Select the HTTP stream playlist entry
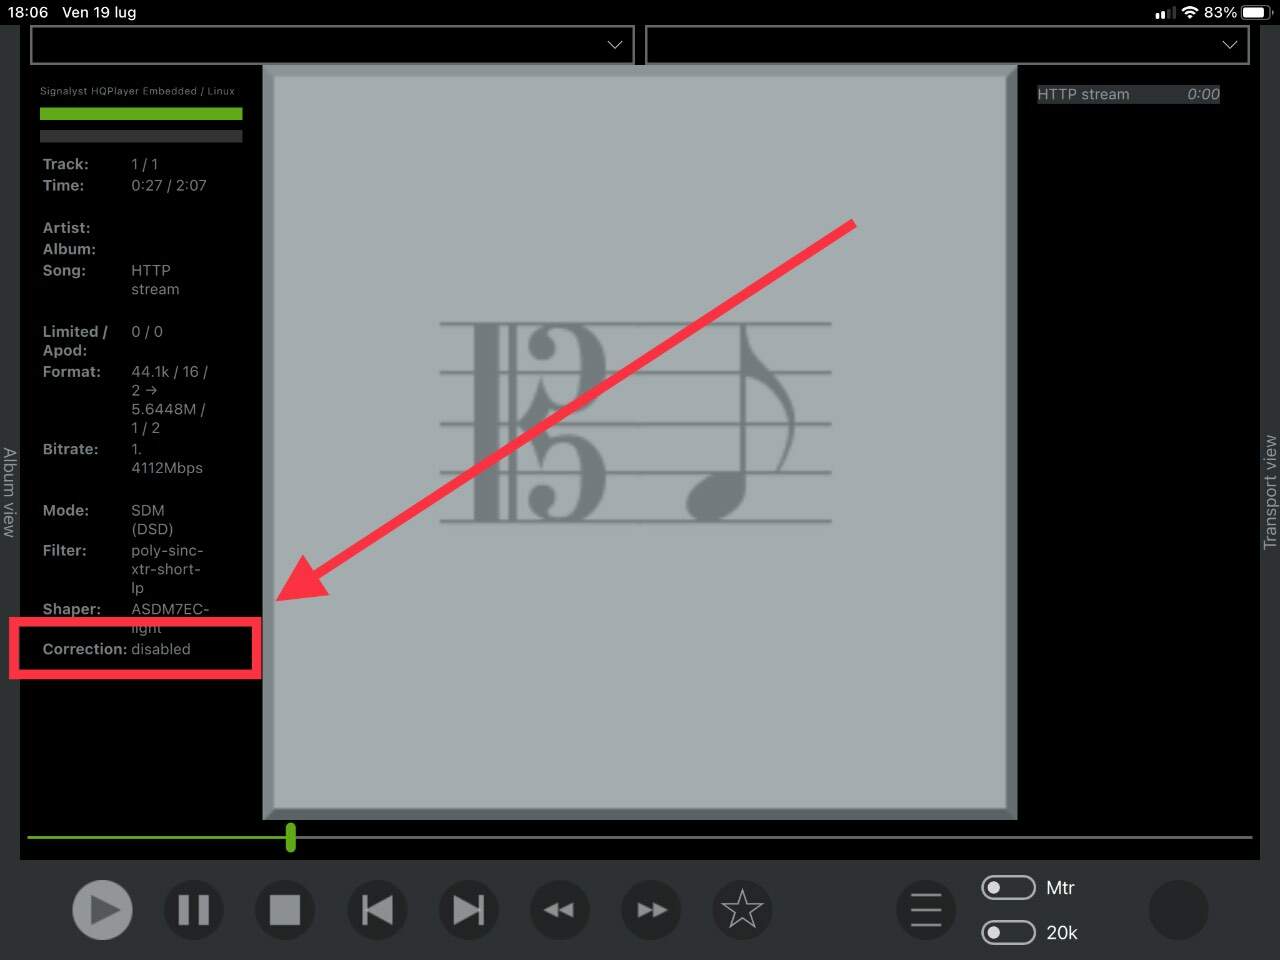1280x960 pixels. pyautogui.click(x=1128, y=94)
